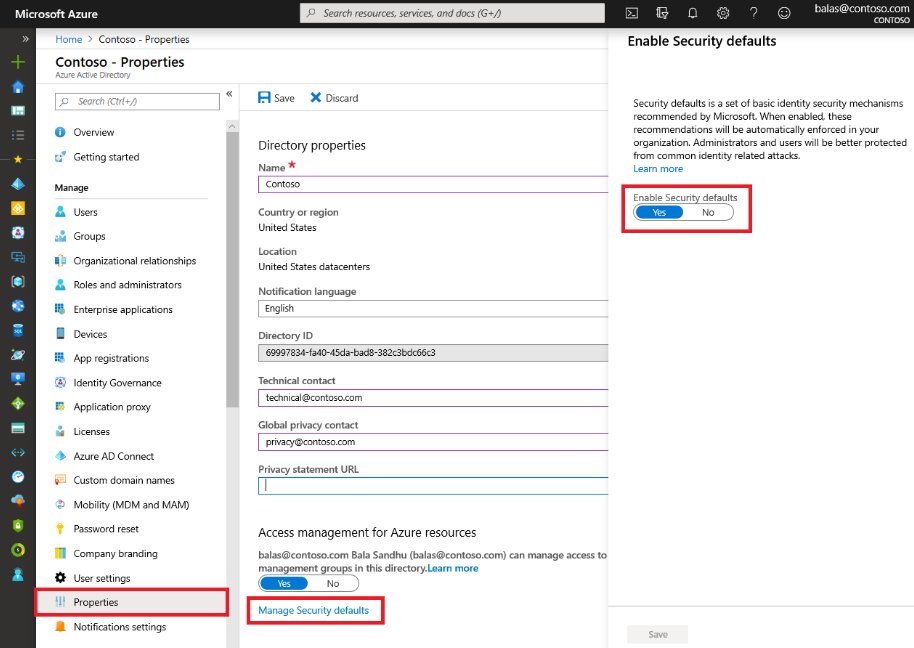Collapse the Azure AD menu panel
914x648 pixels.
pos(229,94)
